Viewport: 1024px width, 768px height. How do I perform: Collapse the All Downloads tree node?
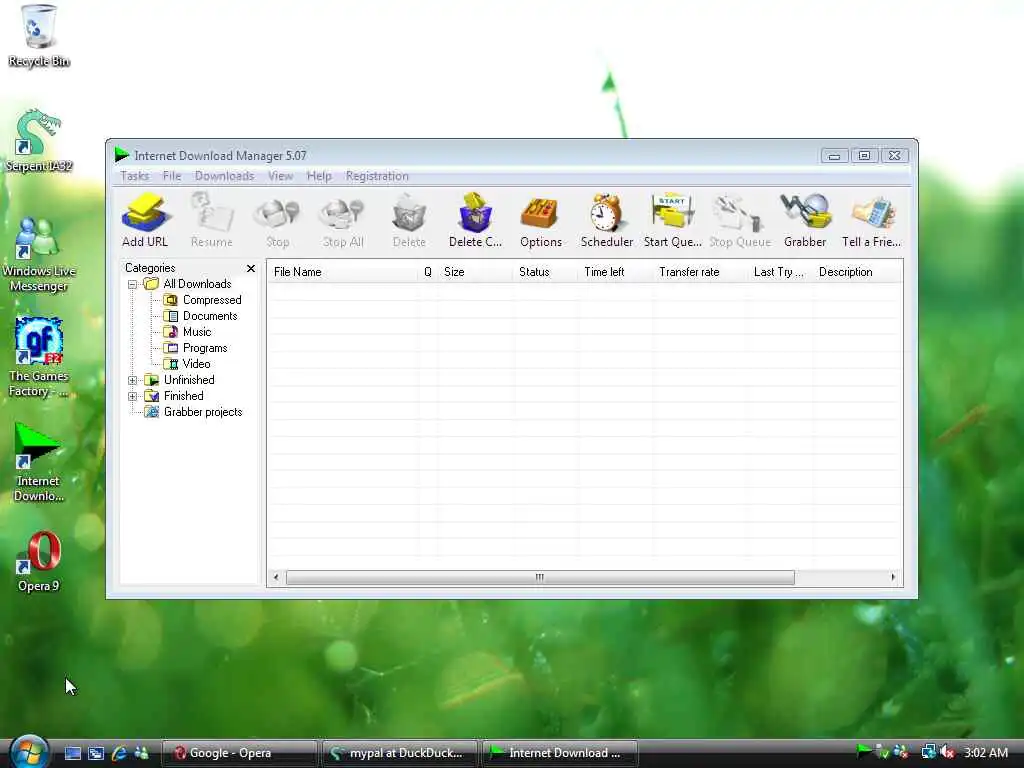click(133, 284)
